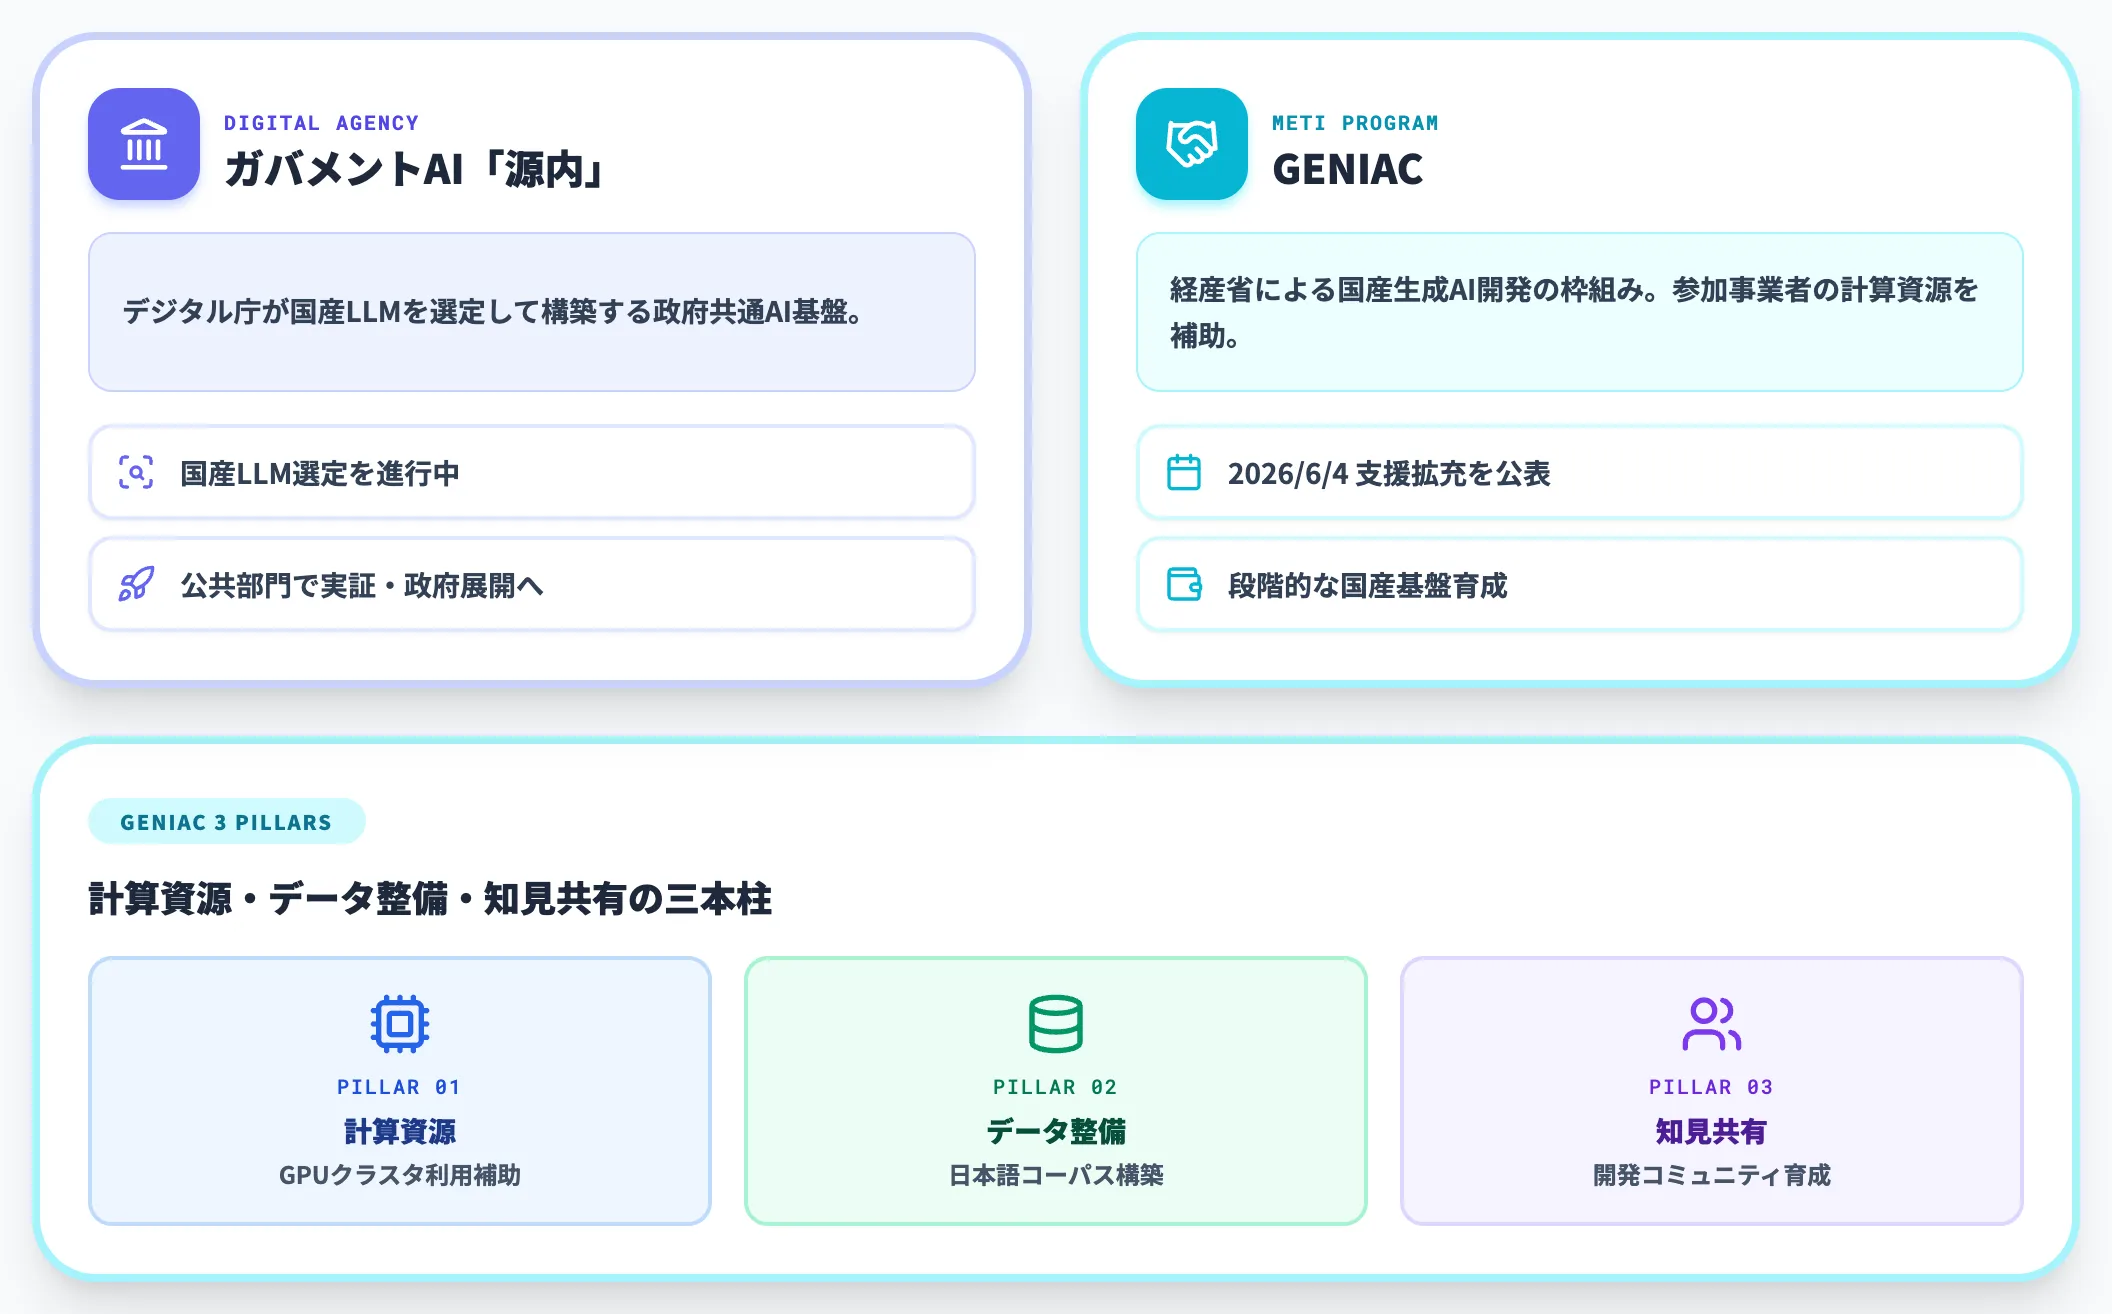Click the CPU chip icon in Pillar 01
Screen dimensions: 2112x1314
click(x=400, y=1023)
